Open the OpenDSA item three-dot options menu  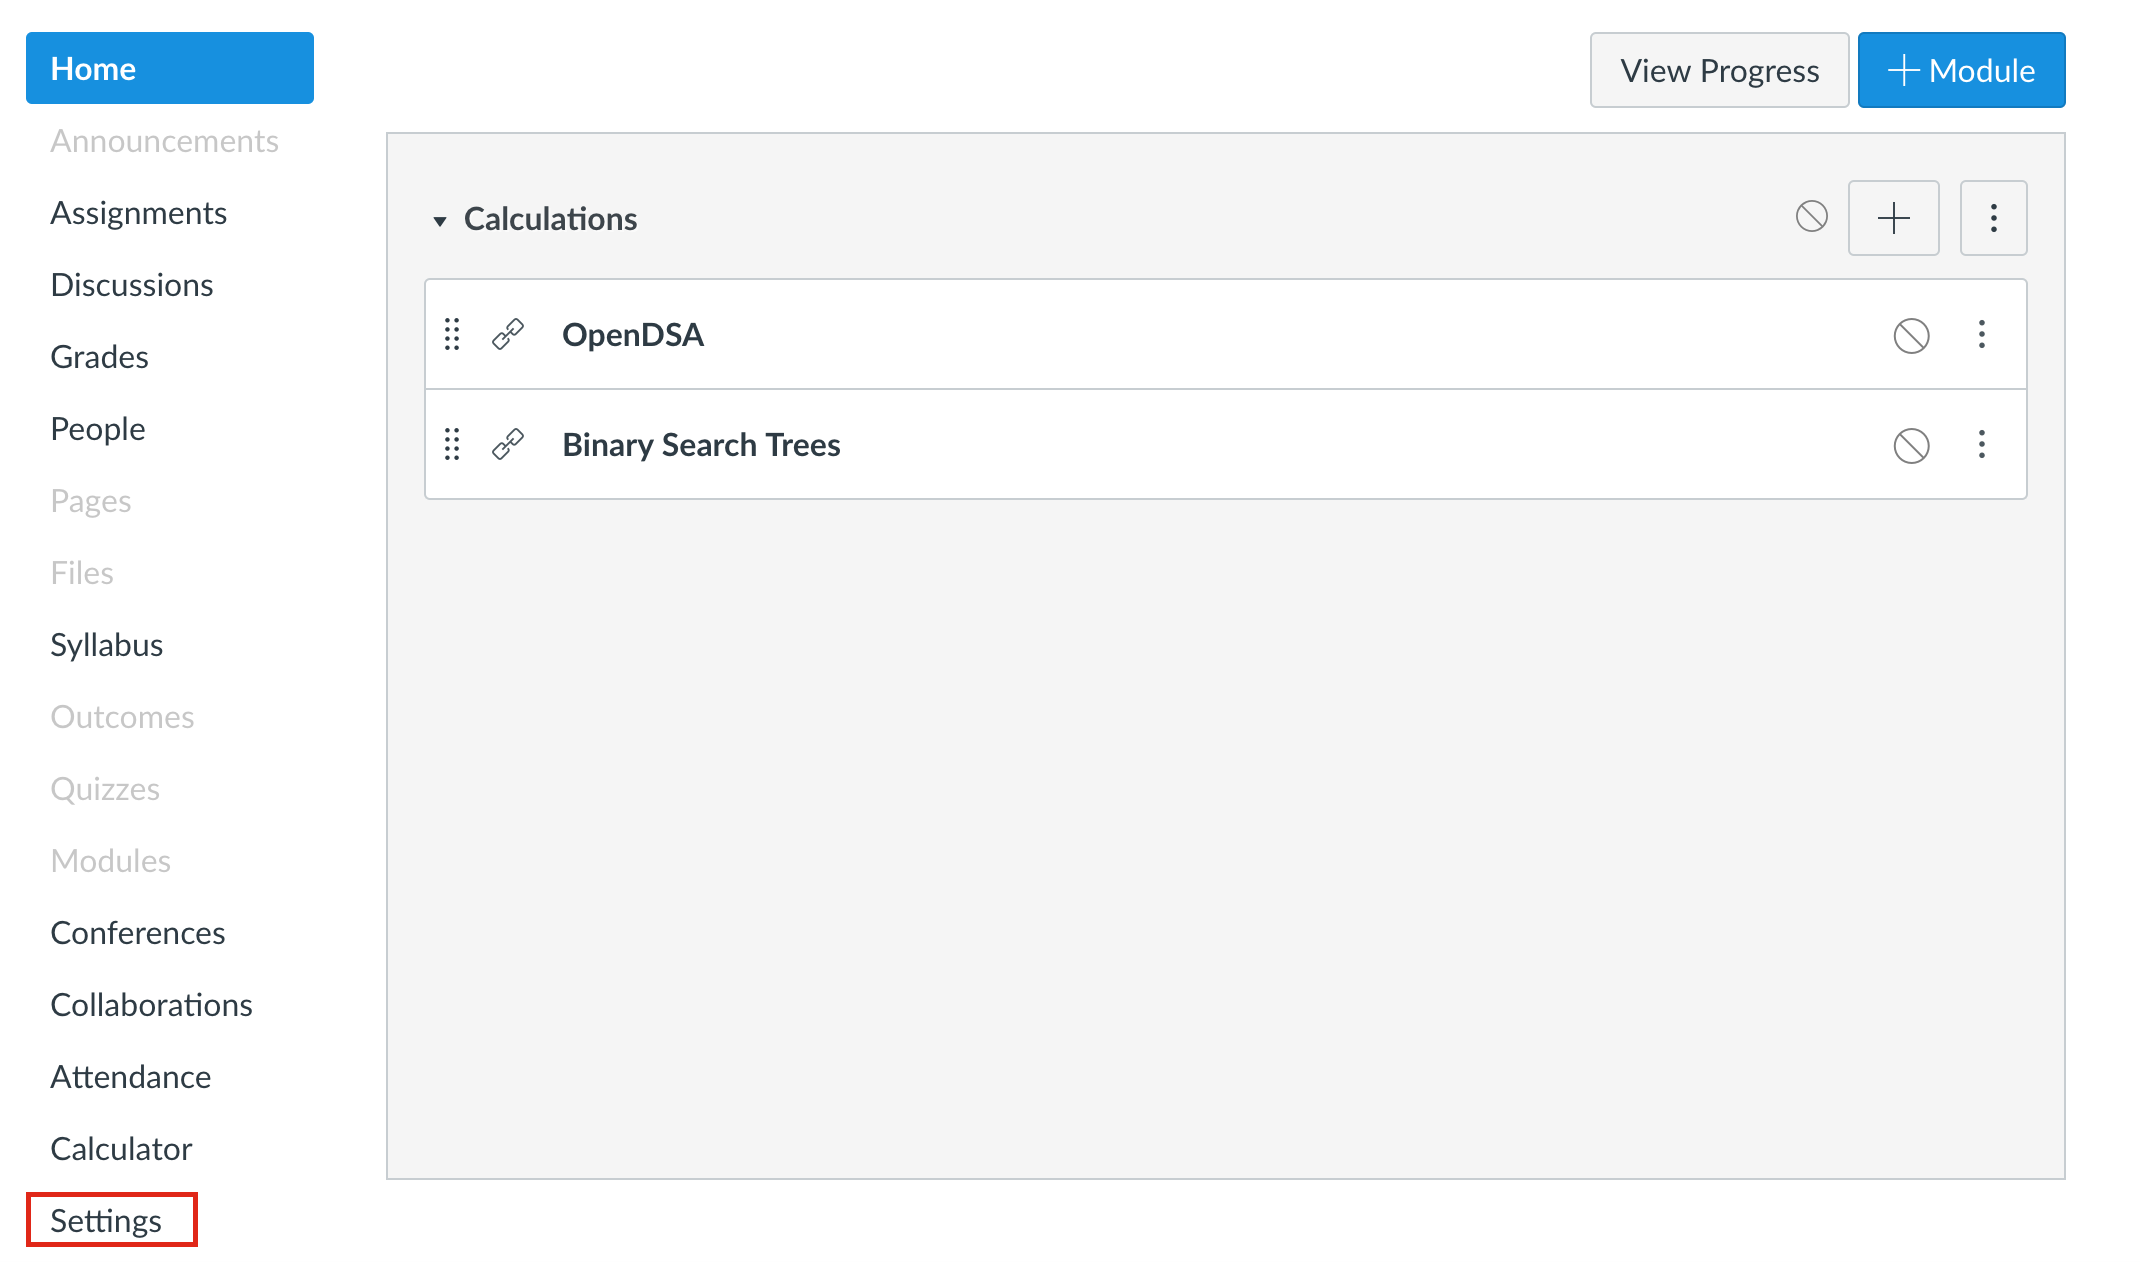[x=1981, y=334]
